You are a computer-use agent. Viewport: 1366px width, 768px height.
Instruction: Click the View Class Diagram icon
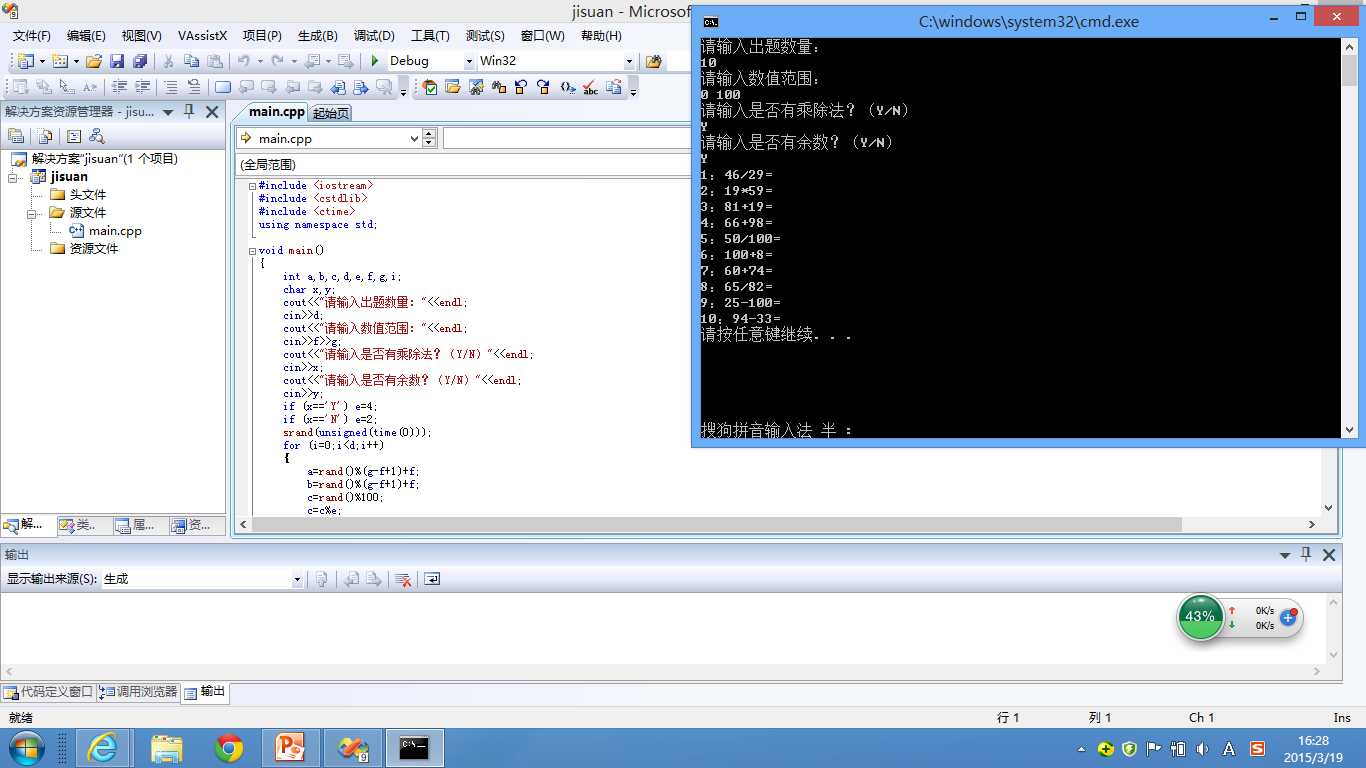coord(97,136)
